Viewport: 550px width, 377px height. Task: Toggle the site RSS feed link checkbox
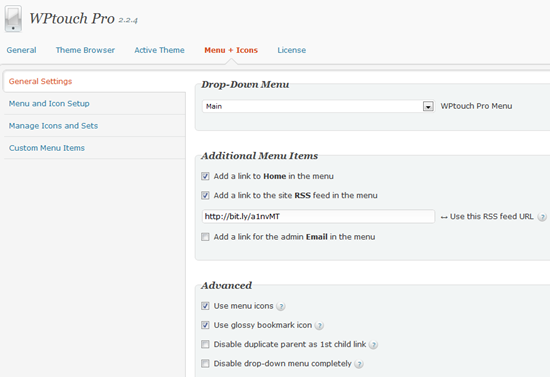[205, 195]
